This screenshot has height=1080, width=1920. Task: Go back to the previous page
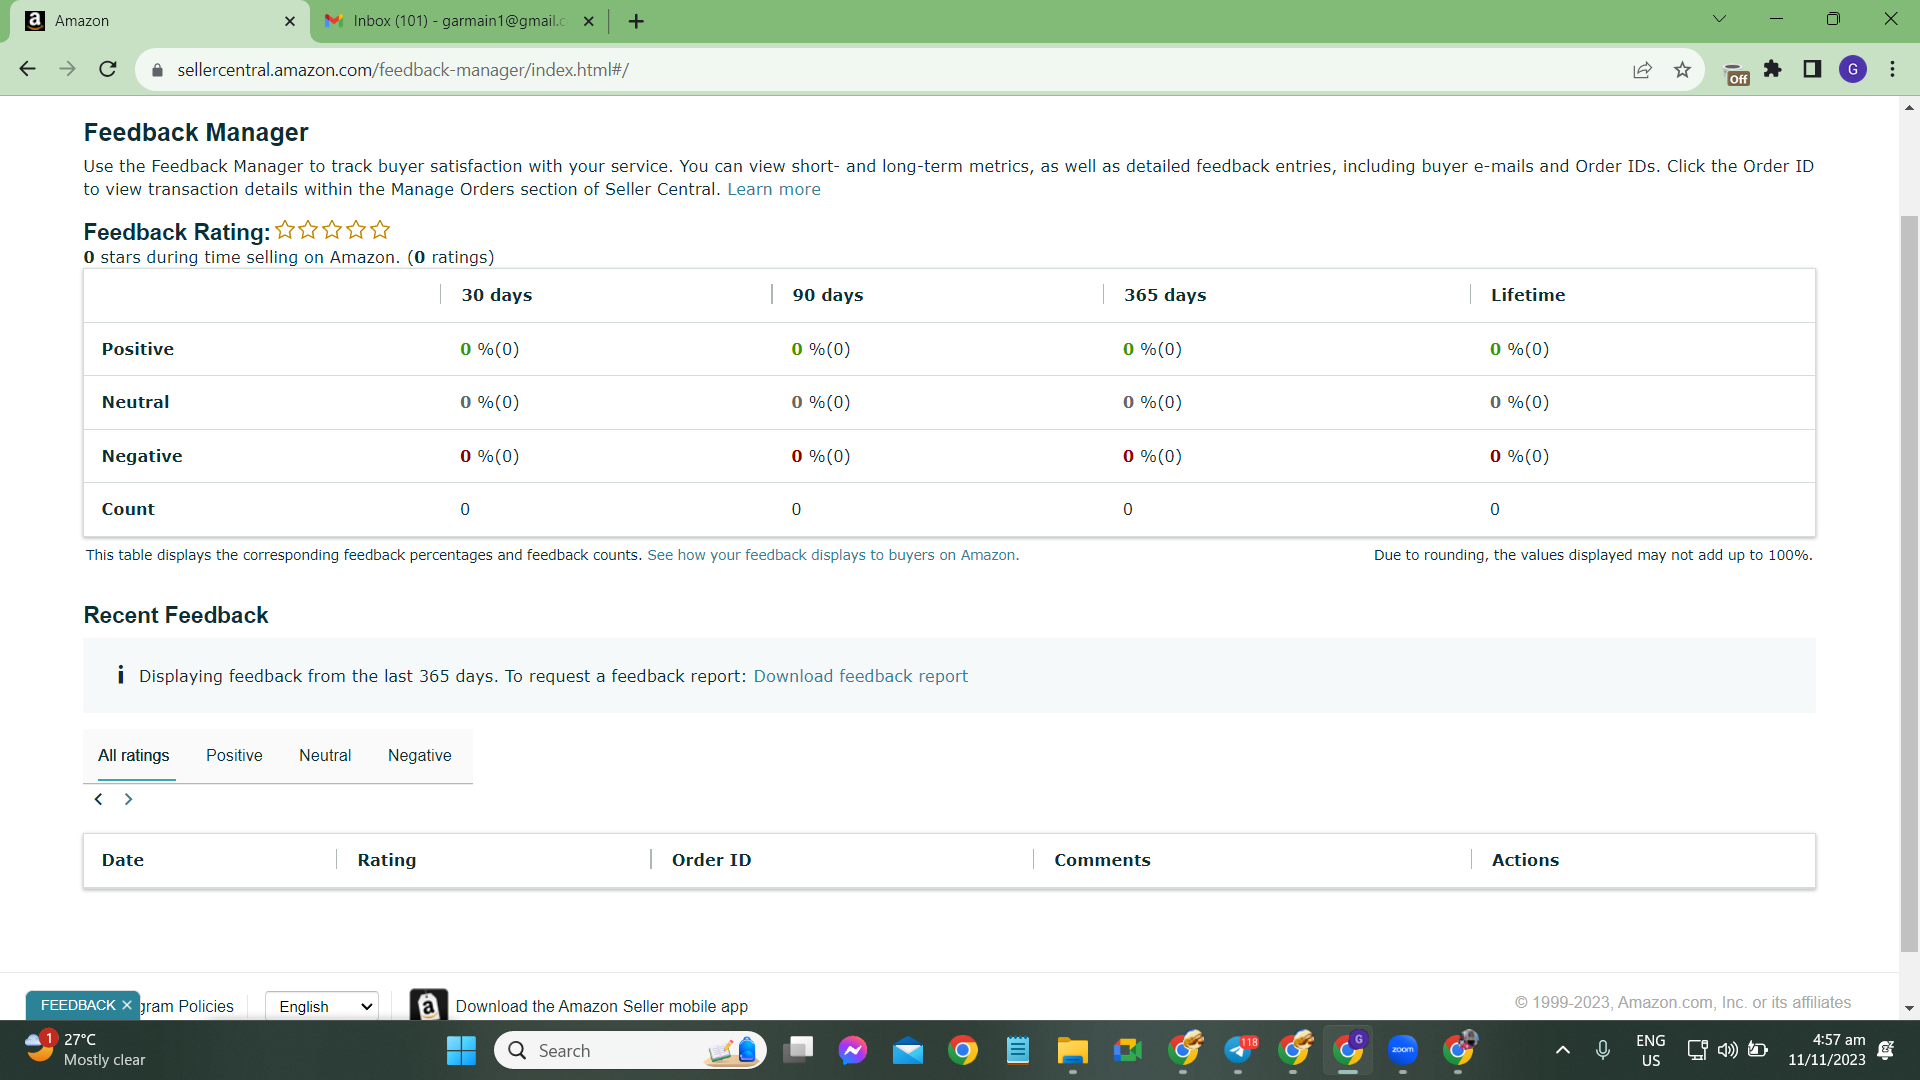(x=28, y=69)
